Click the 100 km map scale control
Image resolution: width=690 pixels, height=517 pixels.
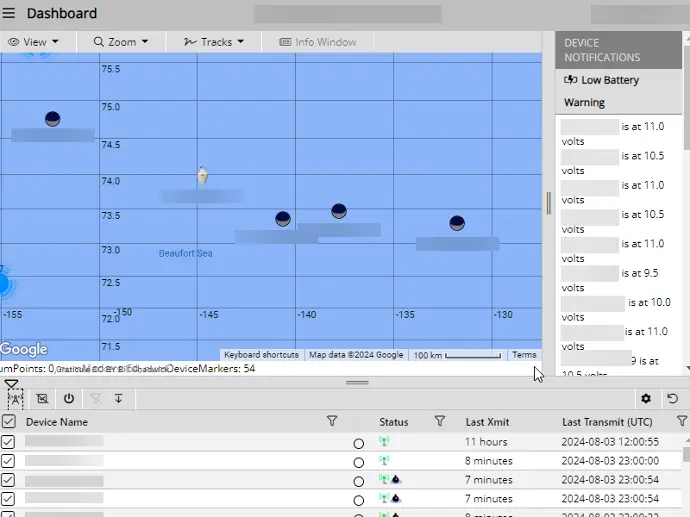(x=457, y=355)
